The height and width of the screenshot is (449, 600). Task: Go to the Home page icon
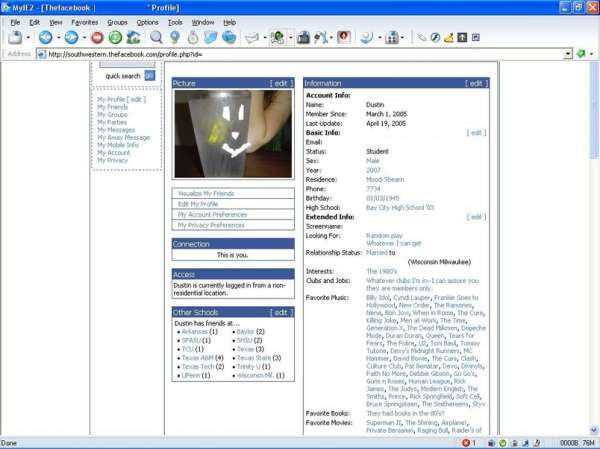coord(133,37)
